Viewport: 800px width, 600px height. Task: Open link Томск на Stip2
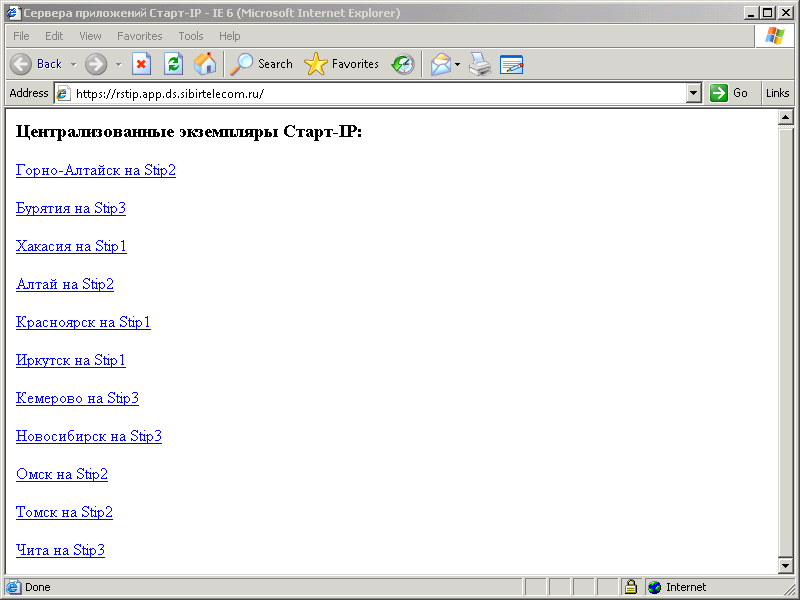click(64, 512)
